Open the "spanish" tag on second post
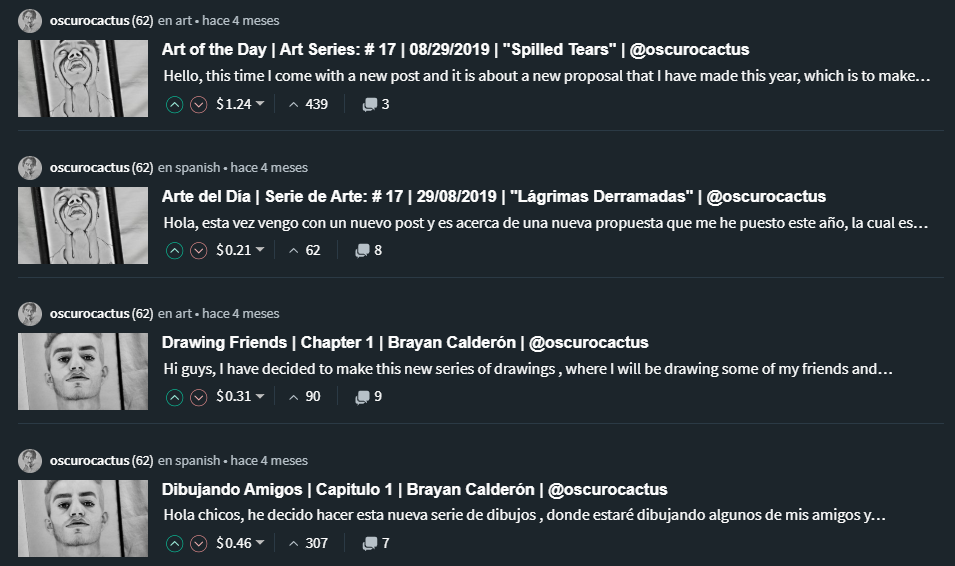 click(x=197, y=168)
